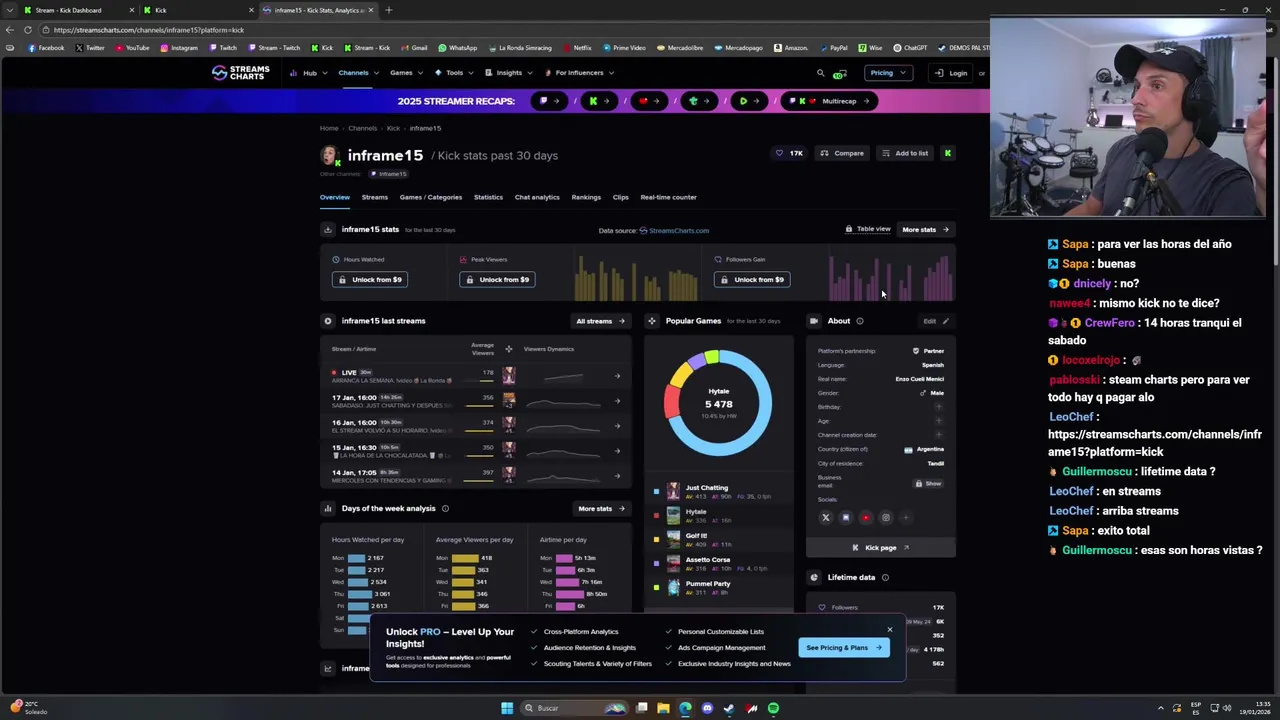Open the arrow for the LIVE stream row

617,376
